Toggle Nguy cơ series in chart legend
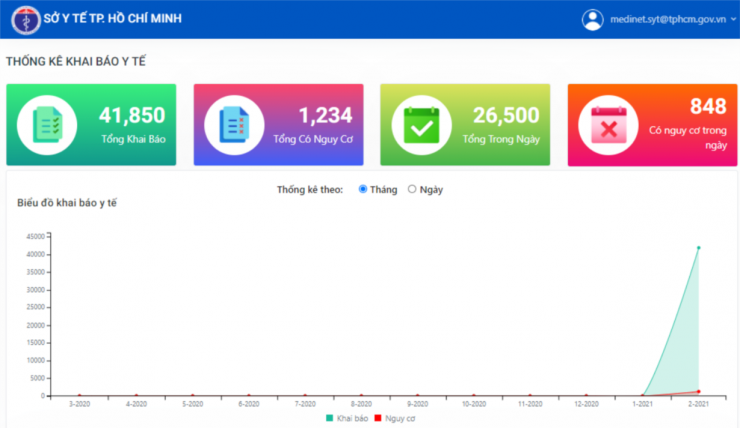 [x=395, y=417]
